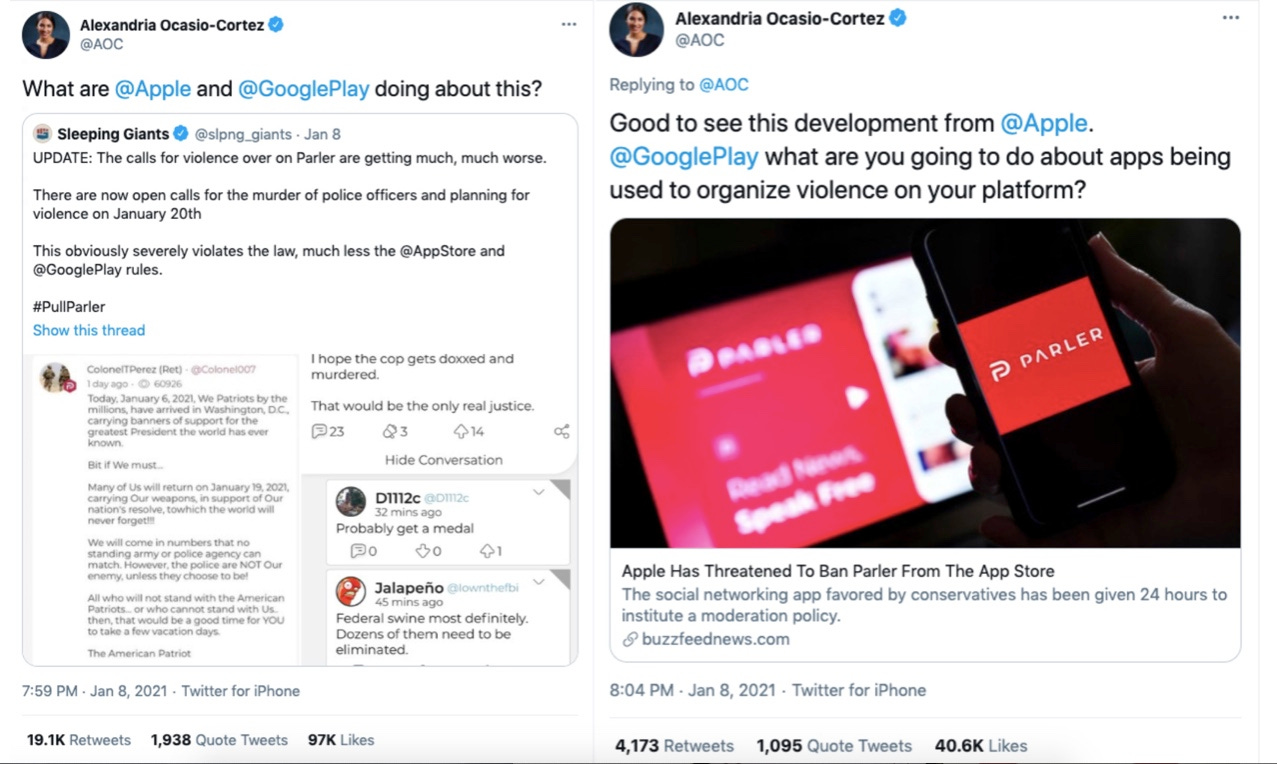This screenshot has width=1277, height=764.
Task: Click the comment icon showing 23
Action: coord(319,432)
